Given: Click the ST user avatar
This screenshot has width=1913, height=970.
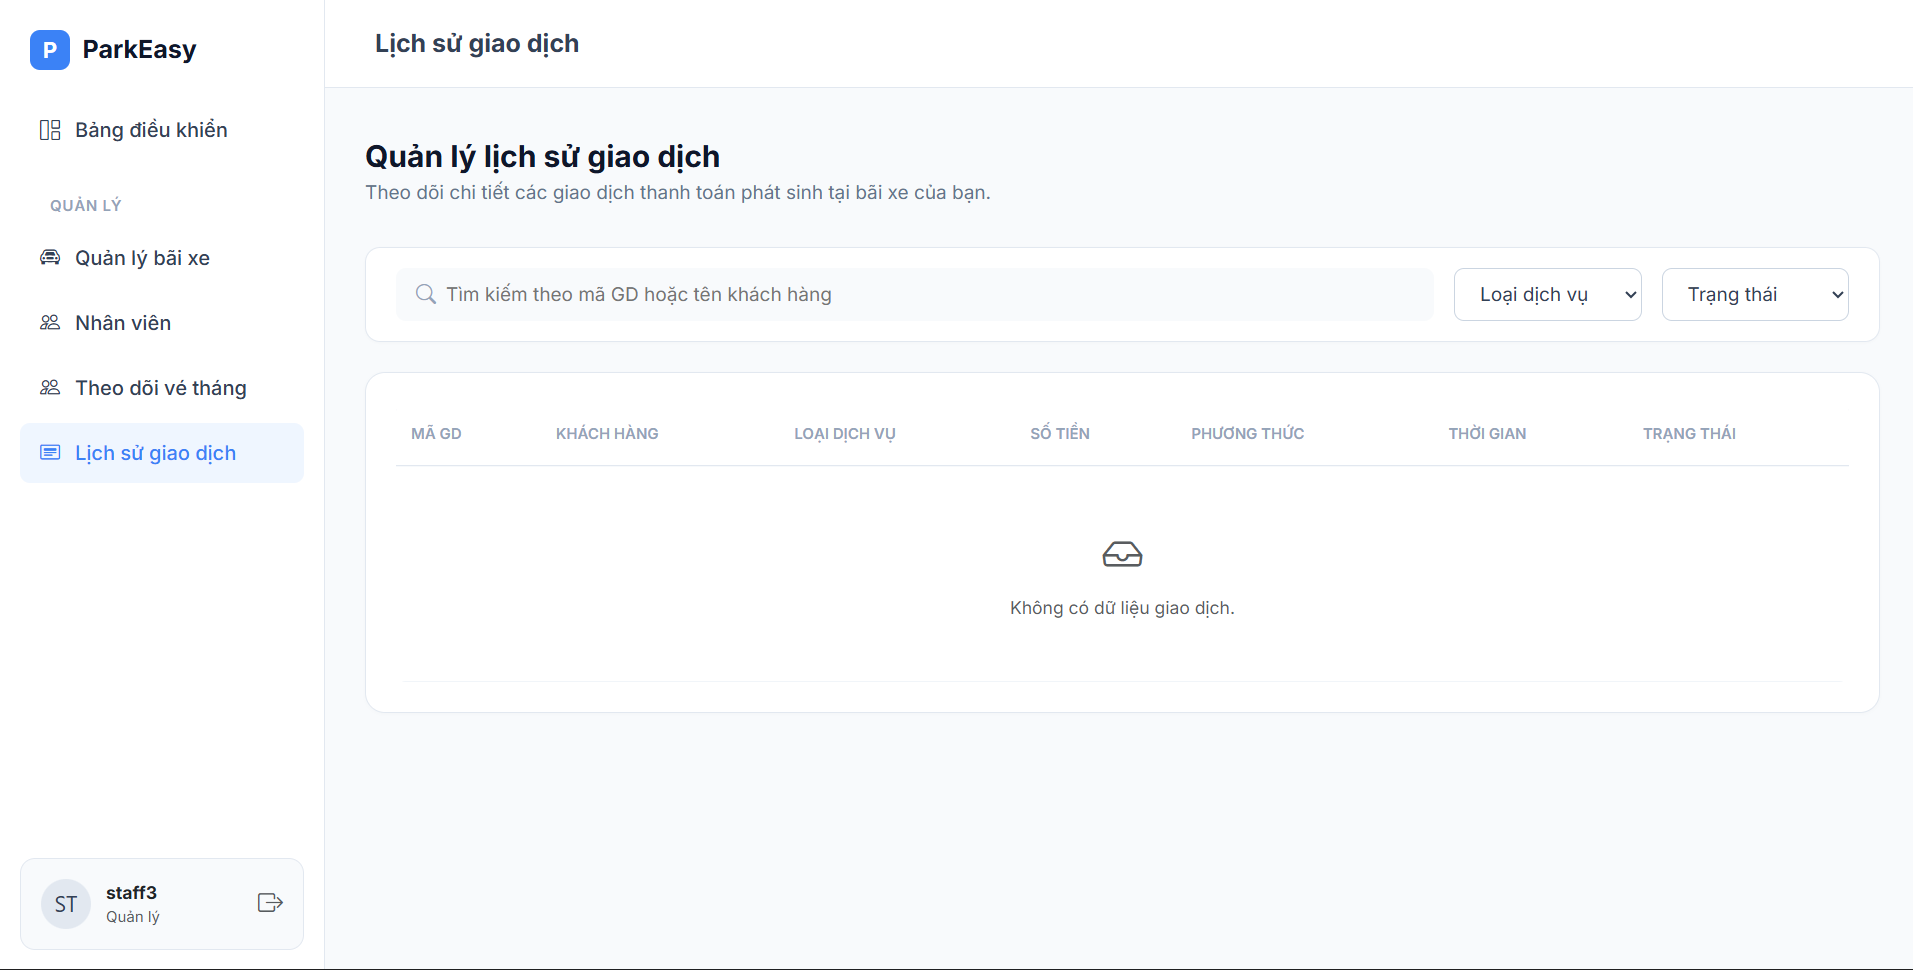Looking at the screenshot, I should click(66, 904).
